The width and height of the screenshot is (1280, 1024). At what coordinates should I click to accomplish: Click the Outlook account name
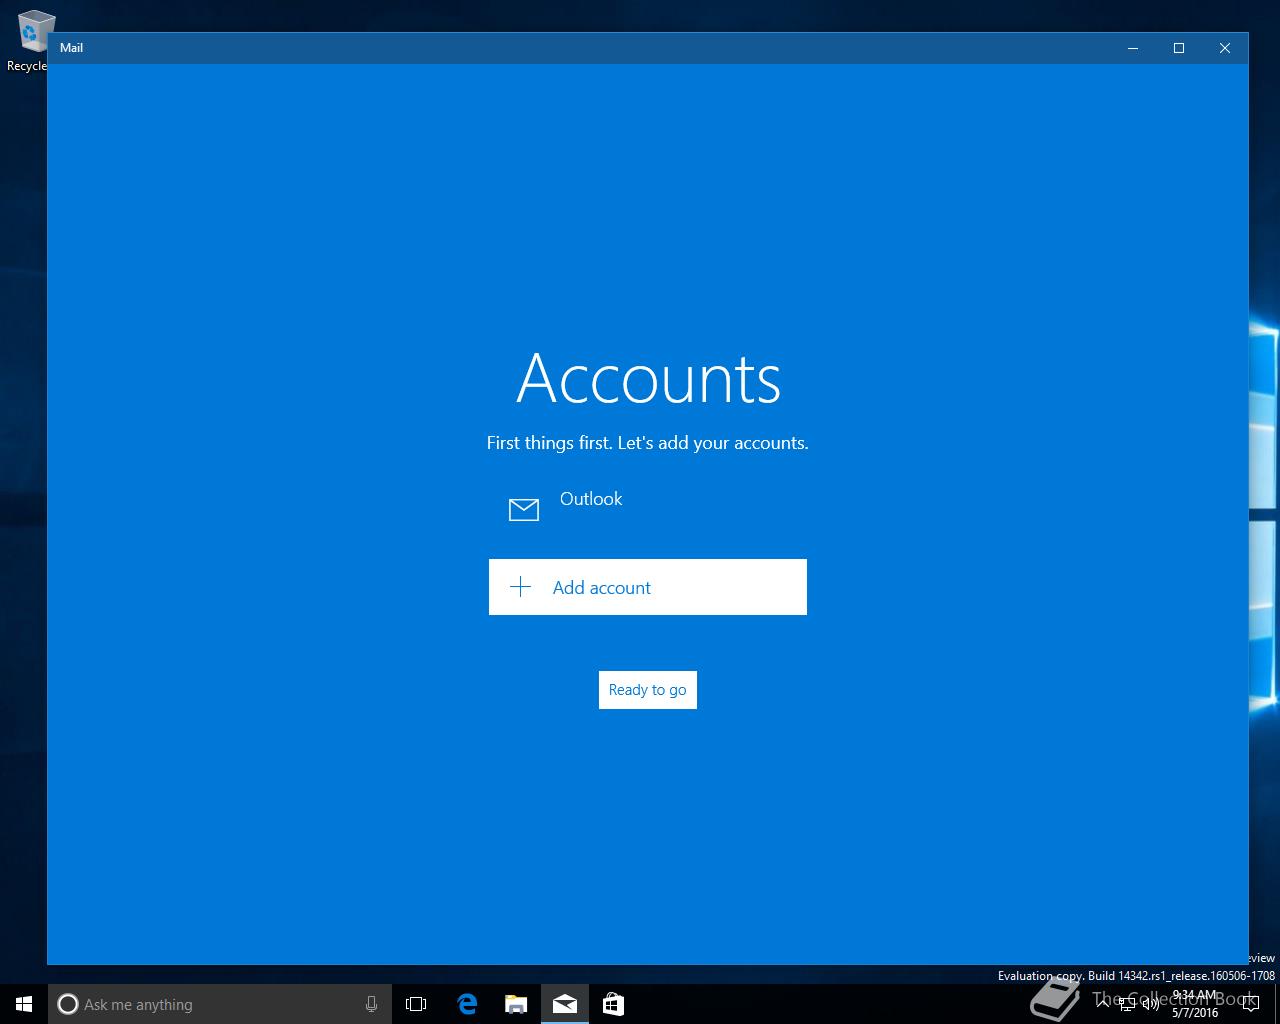coord(591,499)
